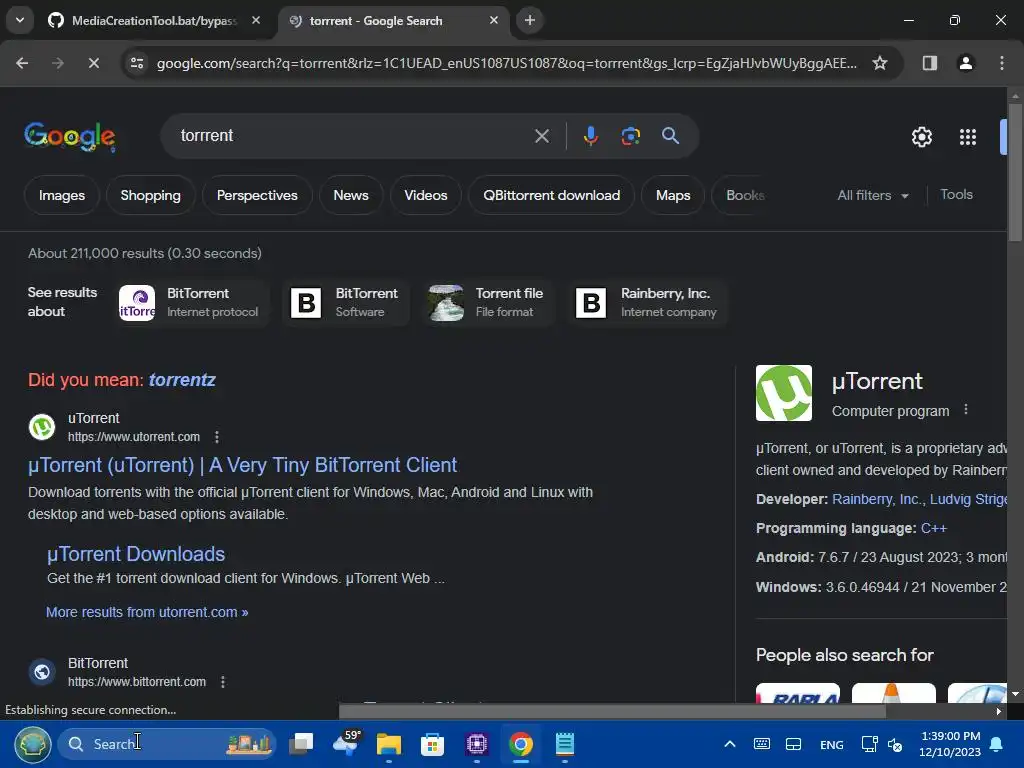Screen dimensions: 1024x768
Task: Filter results by Perspectives
Action: [x=257, y=195]
